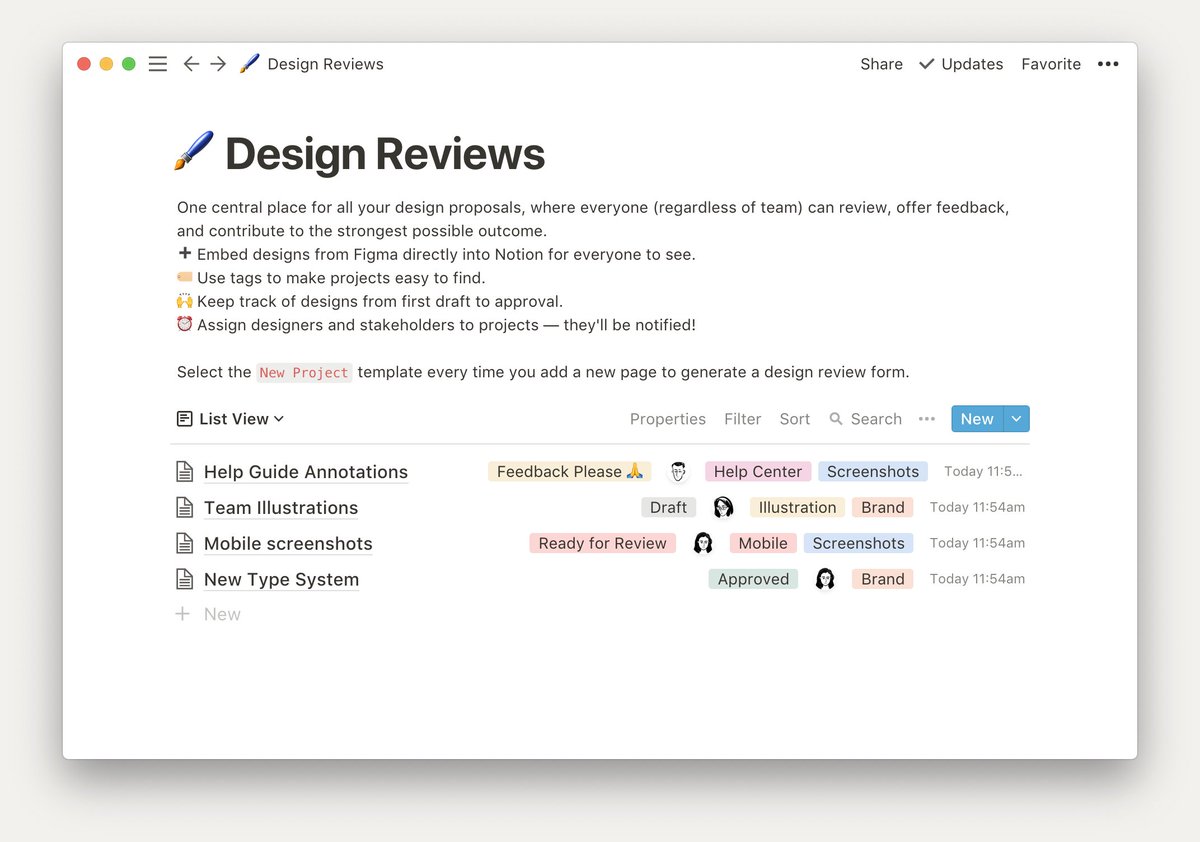
Task: Click the page icon next to Team Illustrations
Action: pos(183,507)
